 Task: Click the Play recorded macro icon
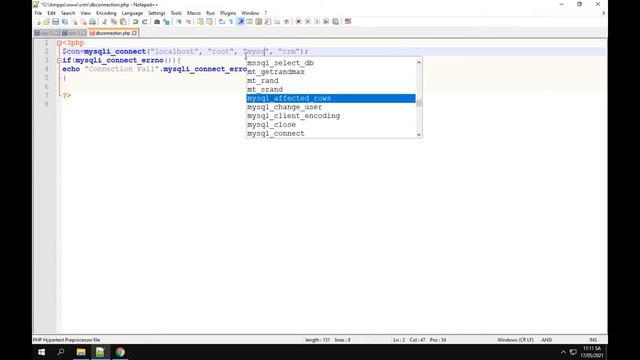click(317, 22)
